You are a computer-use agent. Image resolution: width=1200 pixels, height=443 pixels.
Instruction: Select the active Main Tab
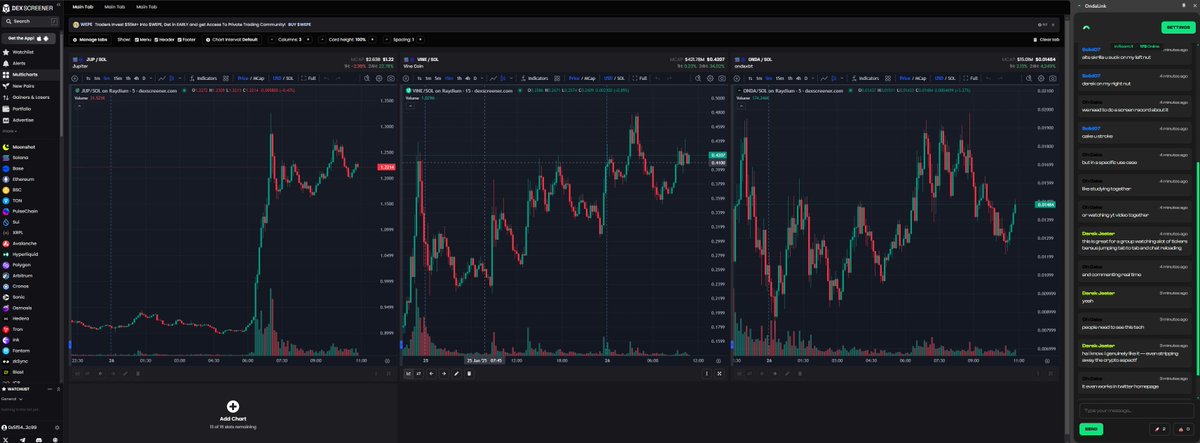coord(84,7)
